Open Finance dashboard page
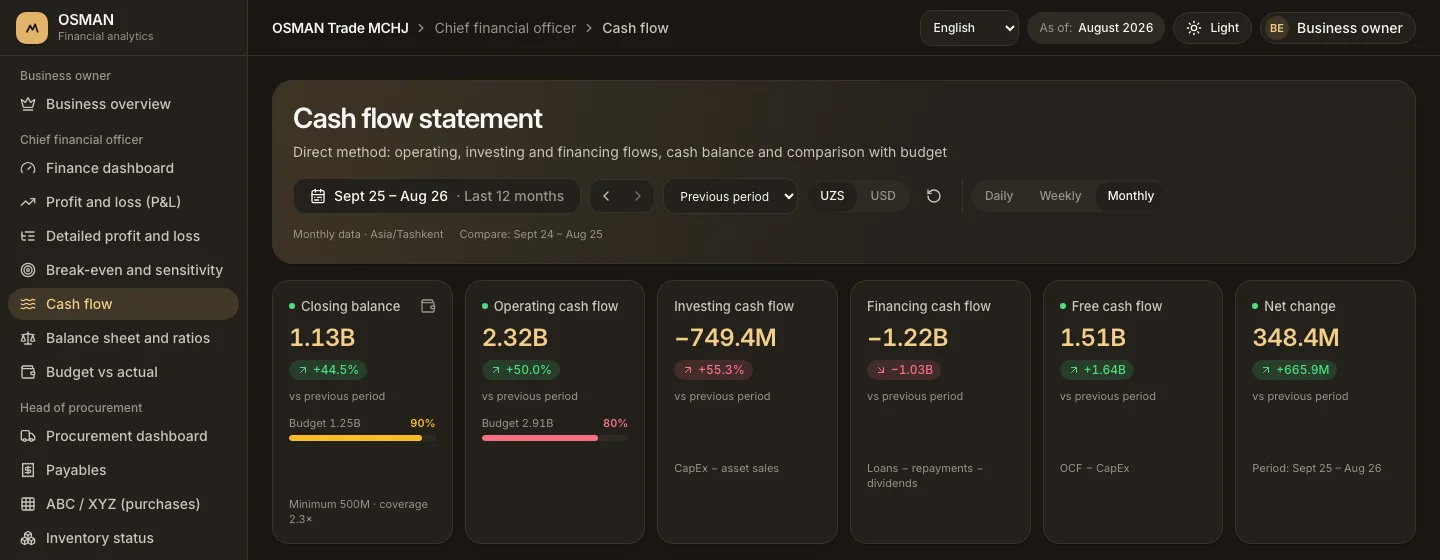 coord(123,168)
